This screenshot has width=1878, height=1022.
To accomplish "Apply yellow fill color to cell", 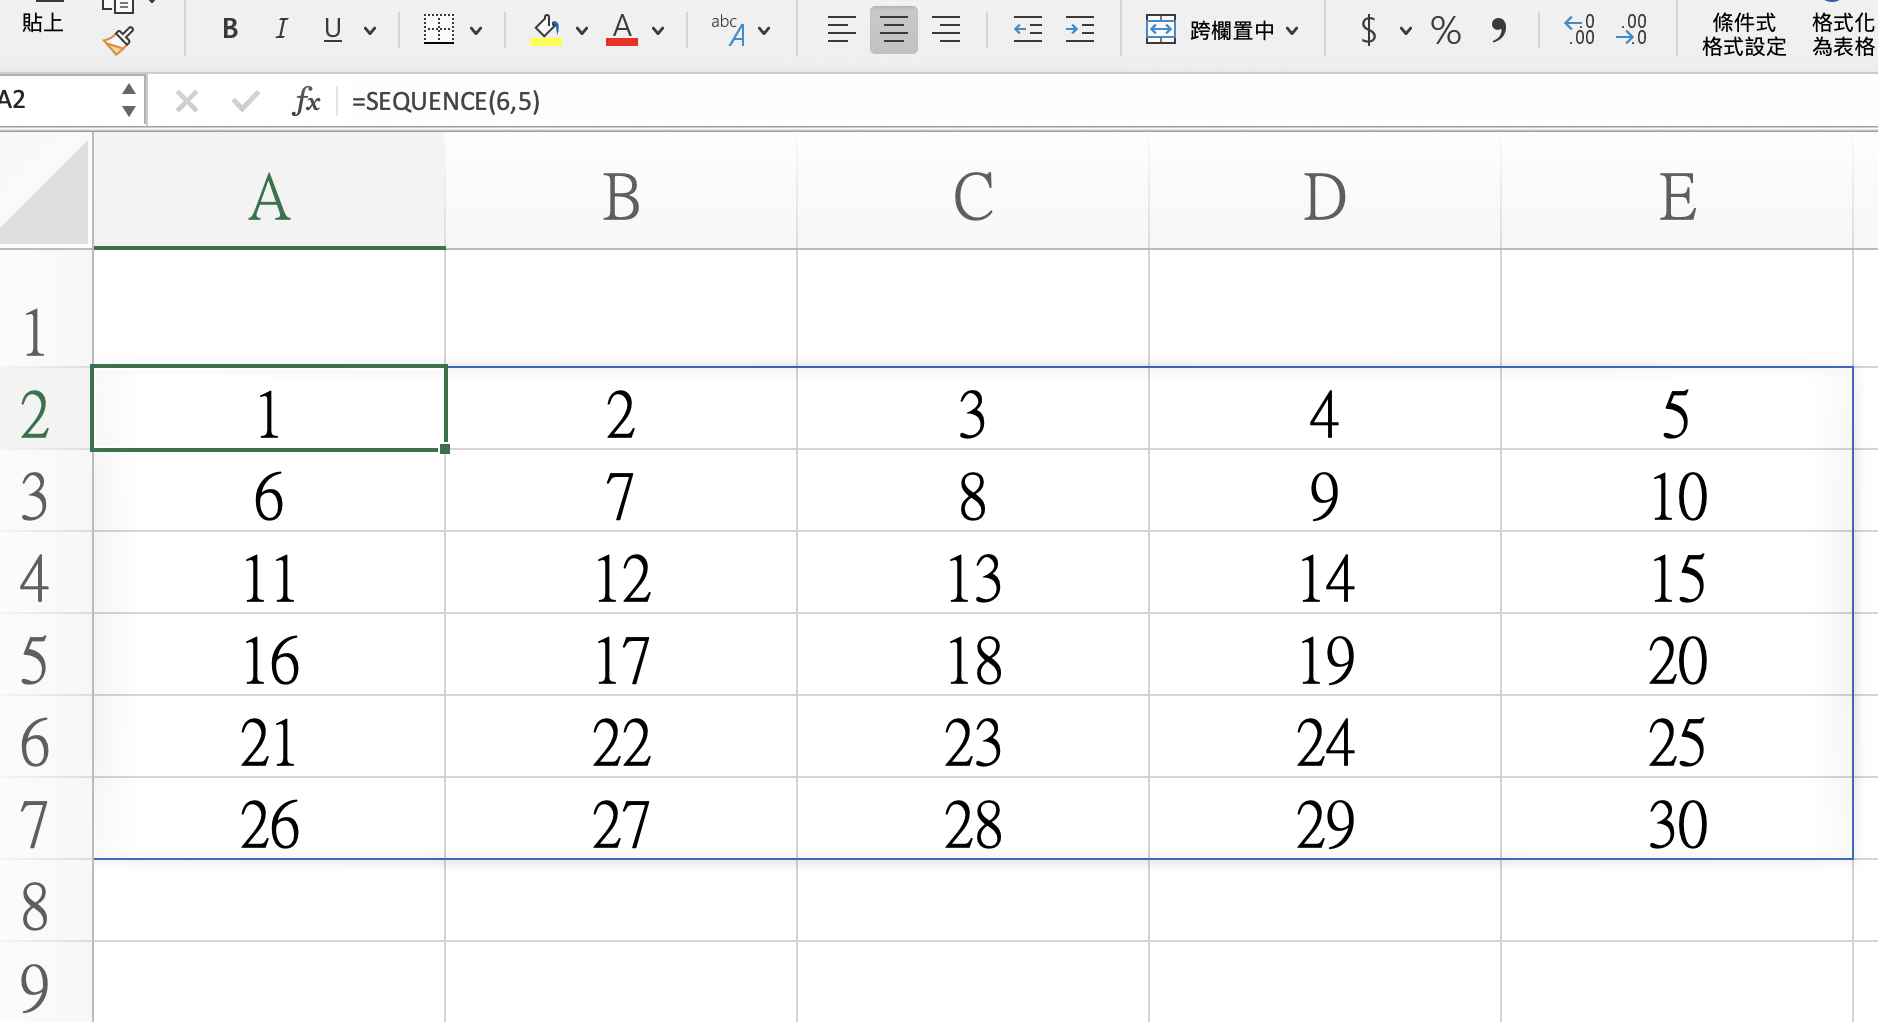I will [x=546, y=30].
